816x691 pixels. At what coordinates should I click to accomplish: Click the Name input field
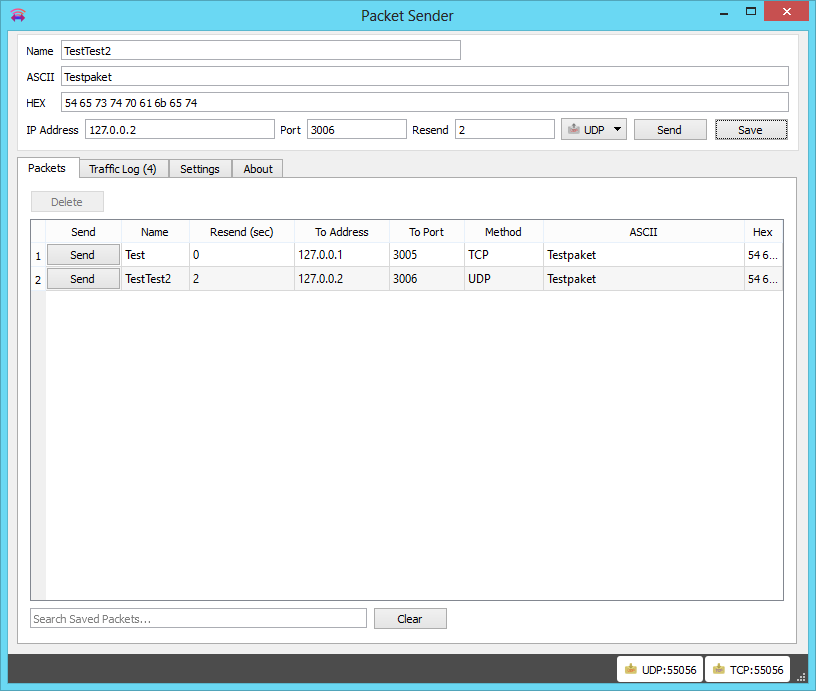click(x=261, y=50)
